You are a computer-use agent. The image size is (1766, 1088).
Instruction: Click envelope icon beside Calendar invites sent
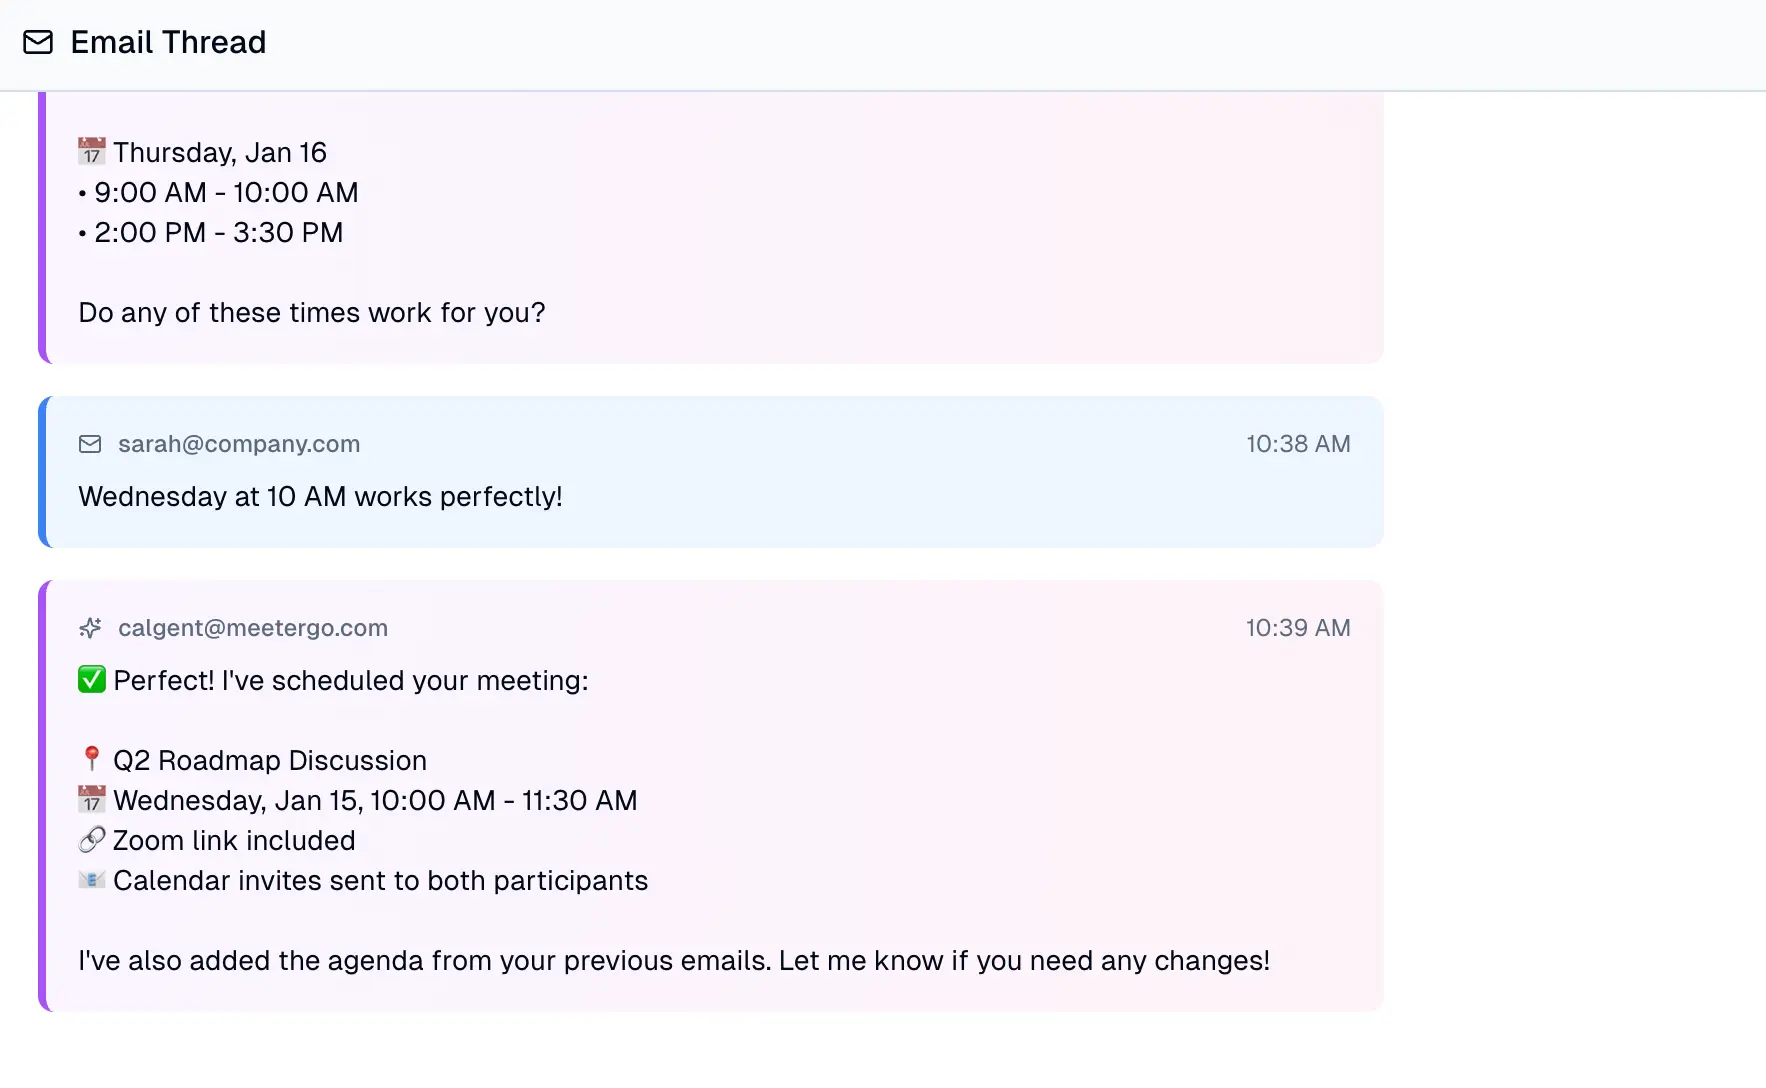[x=92, y=879]
